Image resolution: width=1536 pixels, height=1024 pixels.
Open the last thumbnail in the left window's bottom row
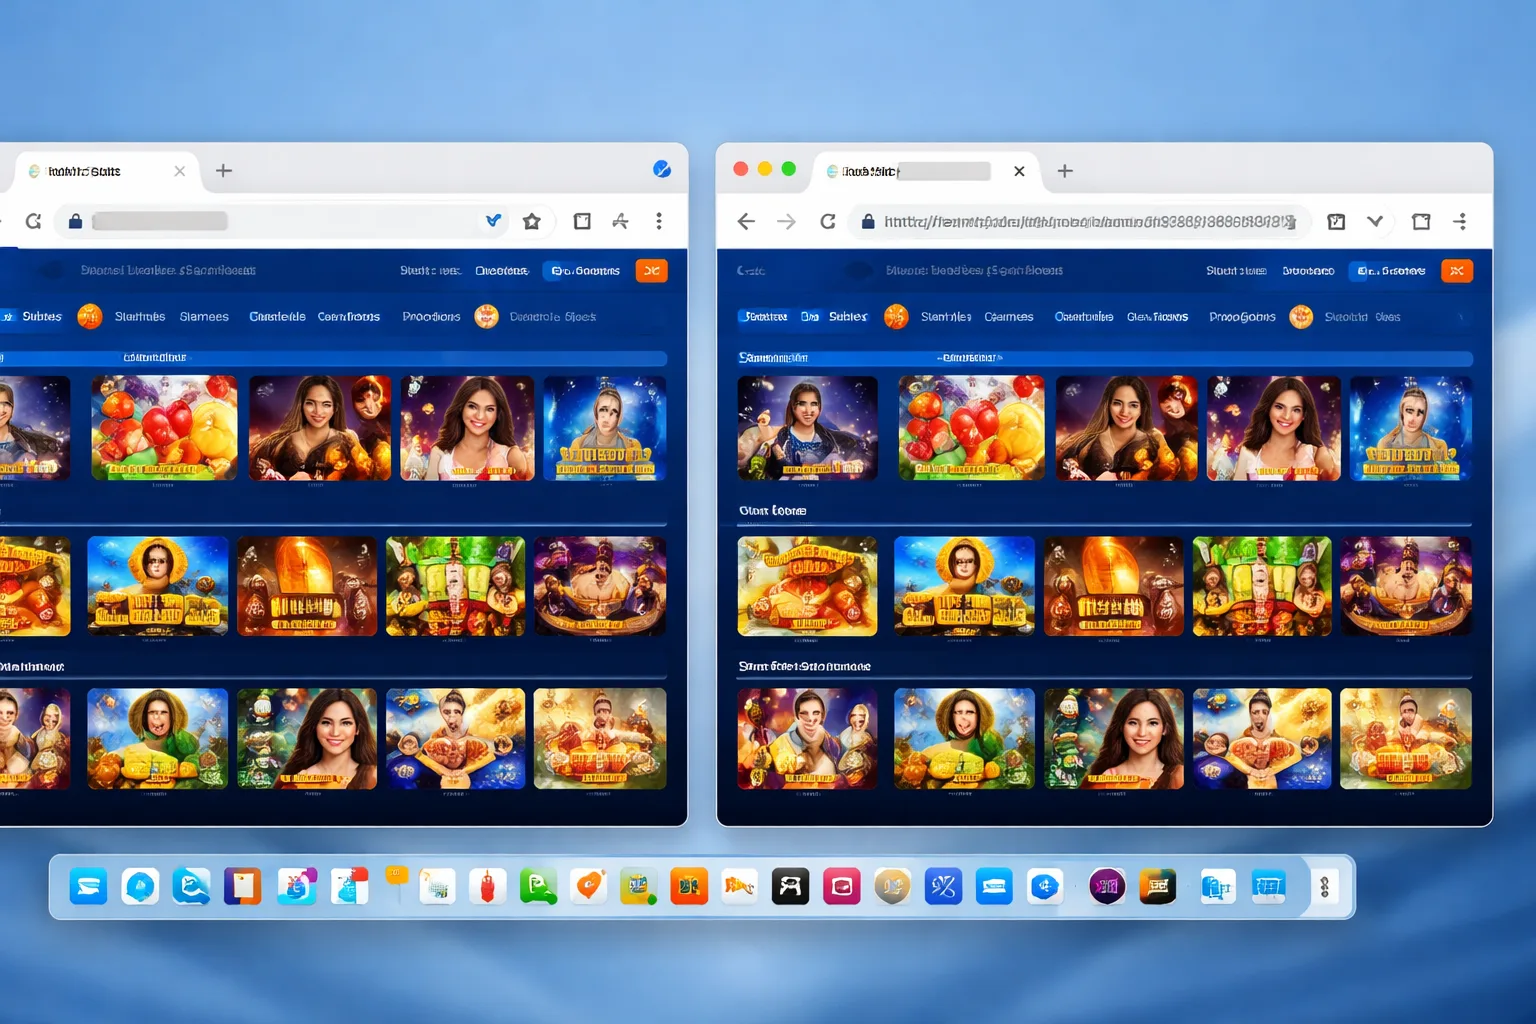click(600, 739)
